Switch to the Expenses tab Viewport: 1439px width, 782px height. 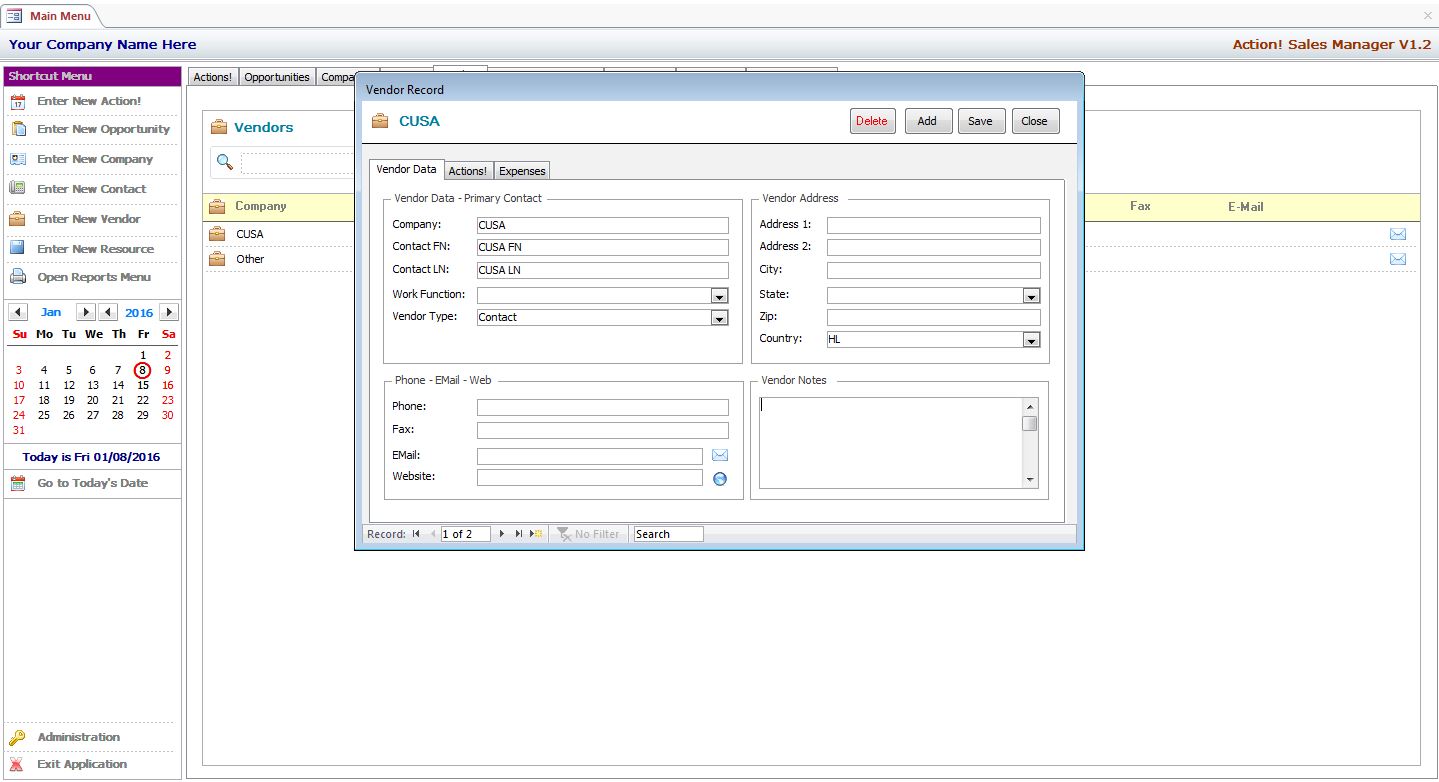(522, 171)
